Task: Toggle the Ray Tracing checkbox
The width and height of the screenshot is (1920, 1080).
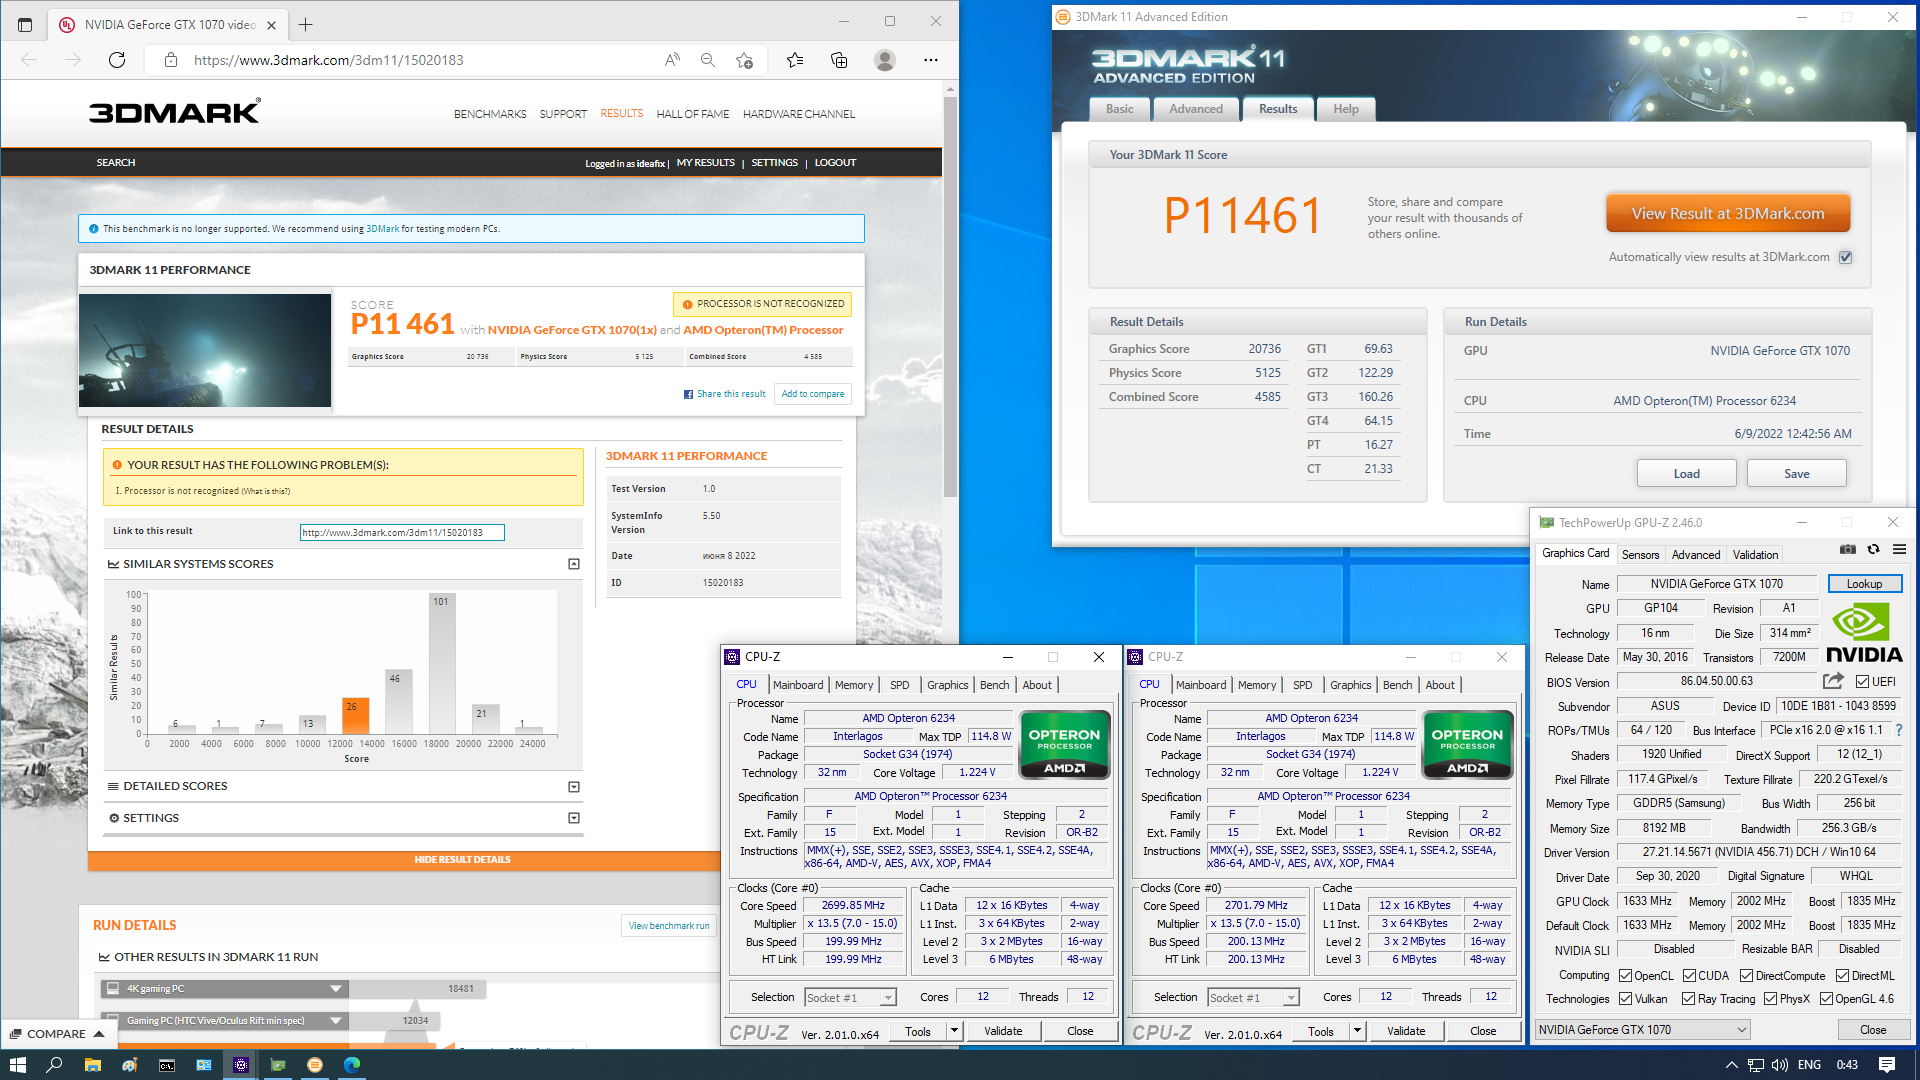Action: pyautogui.click(x=1688, y=999)
